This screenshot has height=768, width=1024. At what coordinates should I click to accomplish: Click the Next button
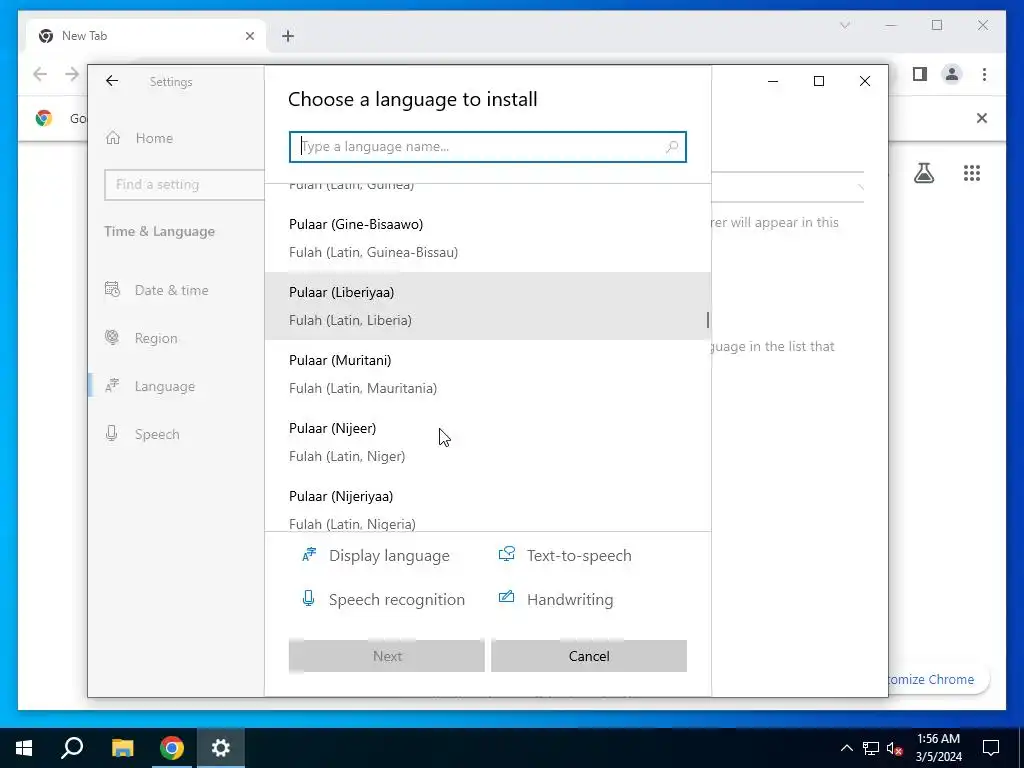pyautogui.click(x=387, y=656)
